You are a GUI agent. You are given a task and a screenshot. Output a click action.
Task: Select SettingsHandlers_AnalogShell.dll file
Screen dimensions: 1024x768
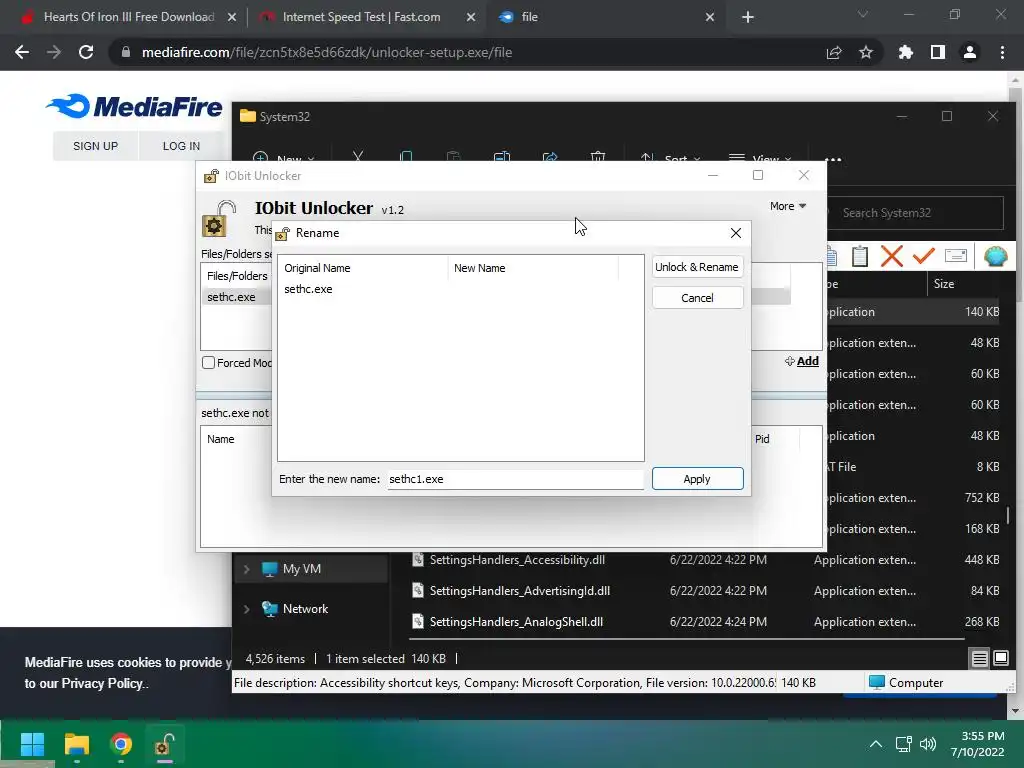(516, 622)
